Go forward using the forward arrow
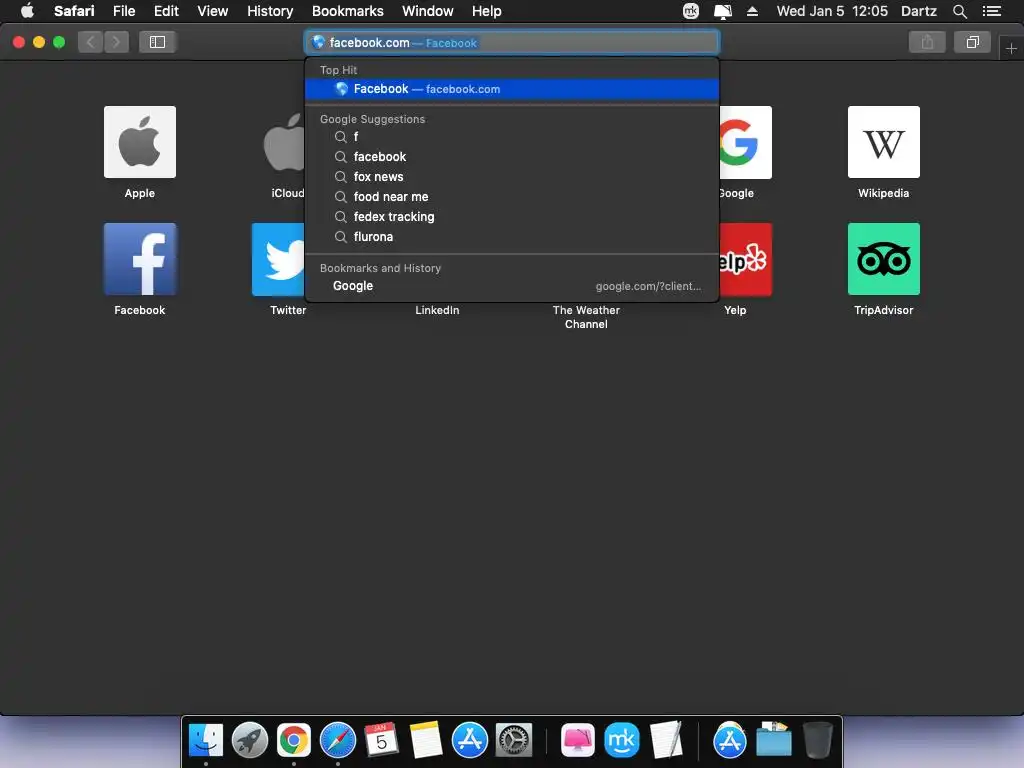 [x=116, y=42]
